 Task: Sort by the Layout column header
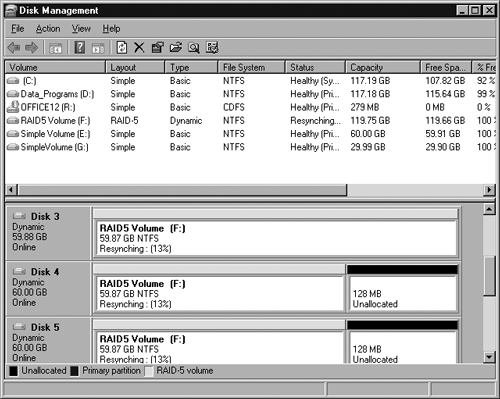tap(135, 67)
